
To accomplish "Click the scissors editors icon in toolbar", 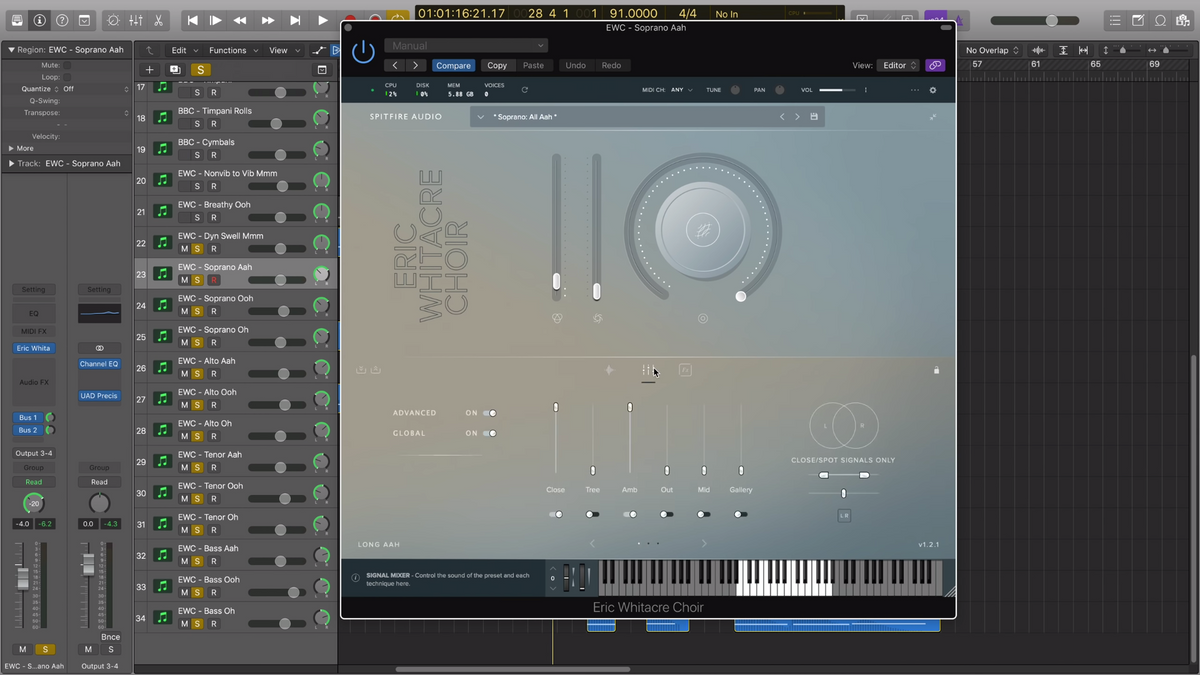I will [x=161, y=20].
